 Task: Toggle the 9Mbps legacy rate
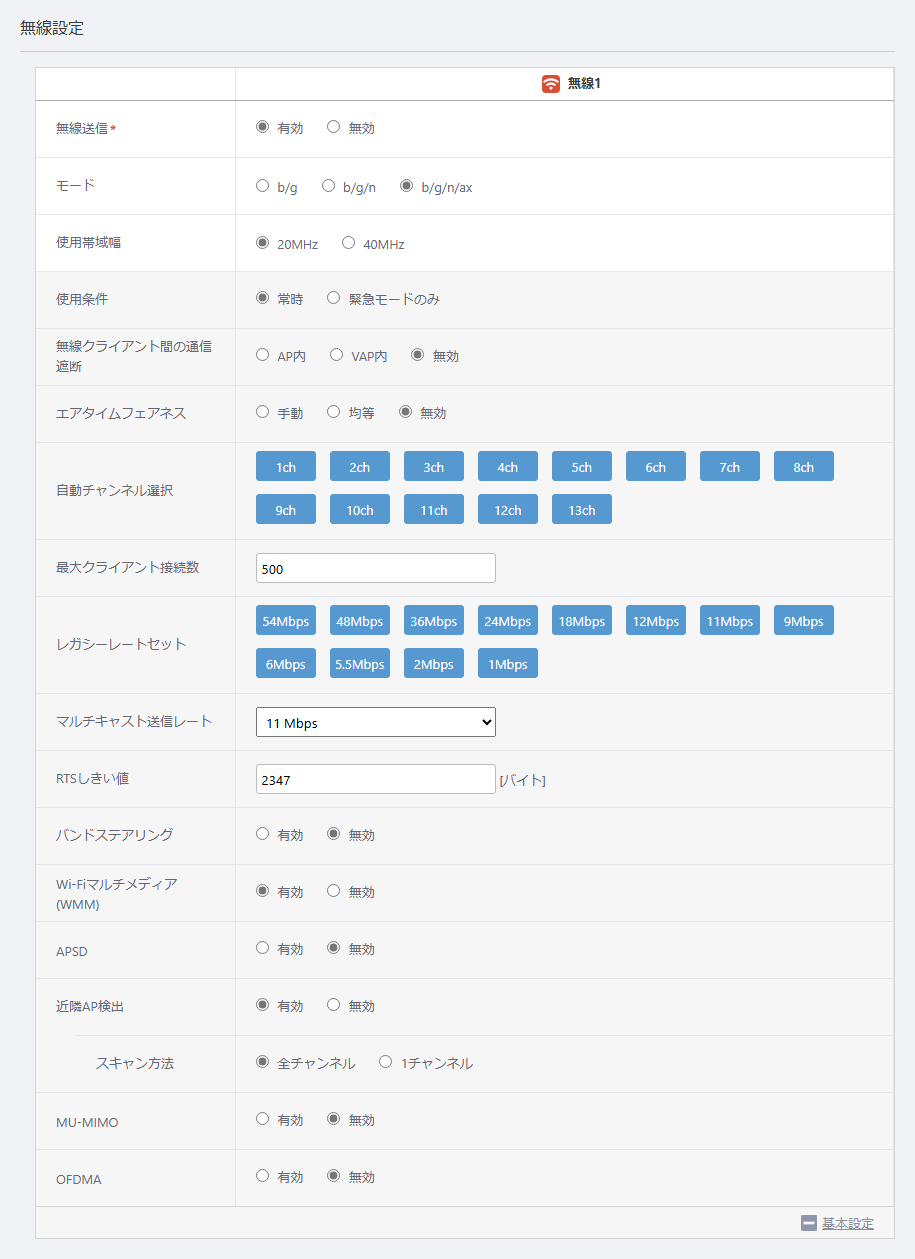(804, 621)
